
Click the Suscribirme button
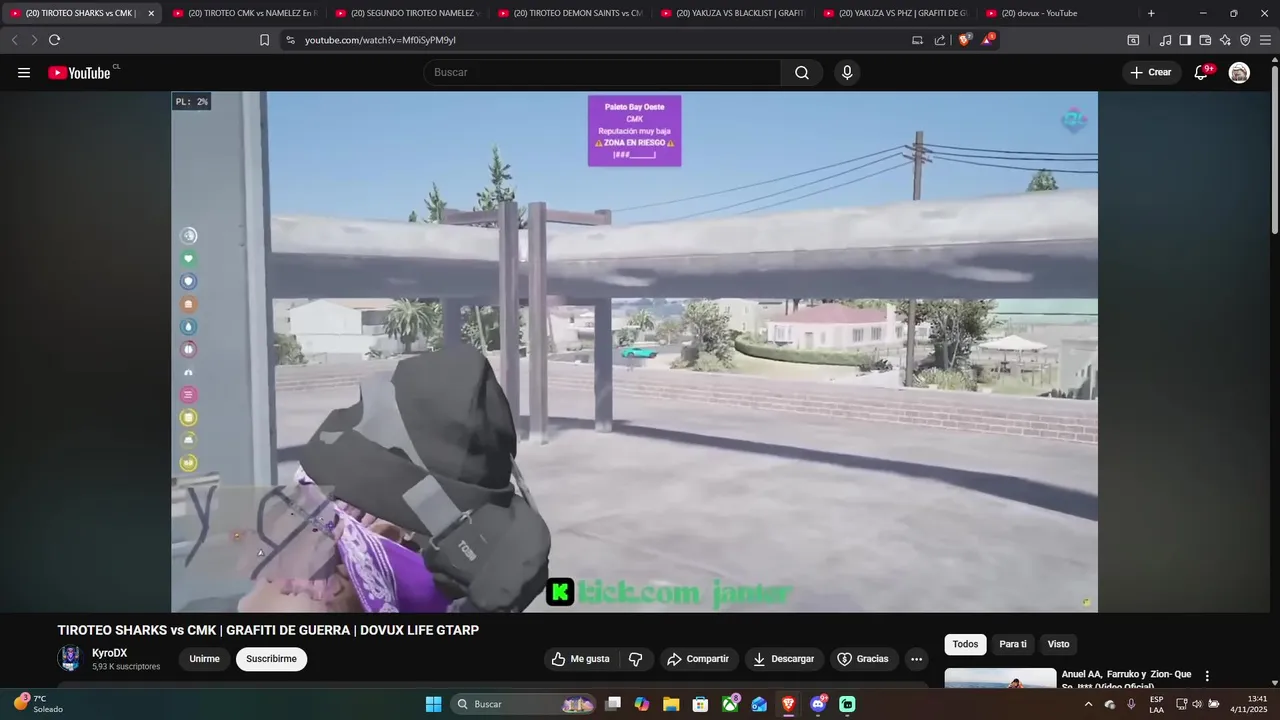(271, 659)
